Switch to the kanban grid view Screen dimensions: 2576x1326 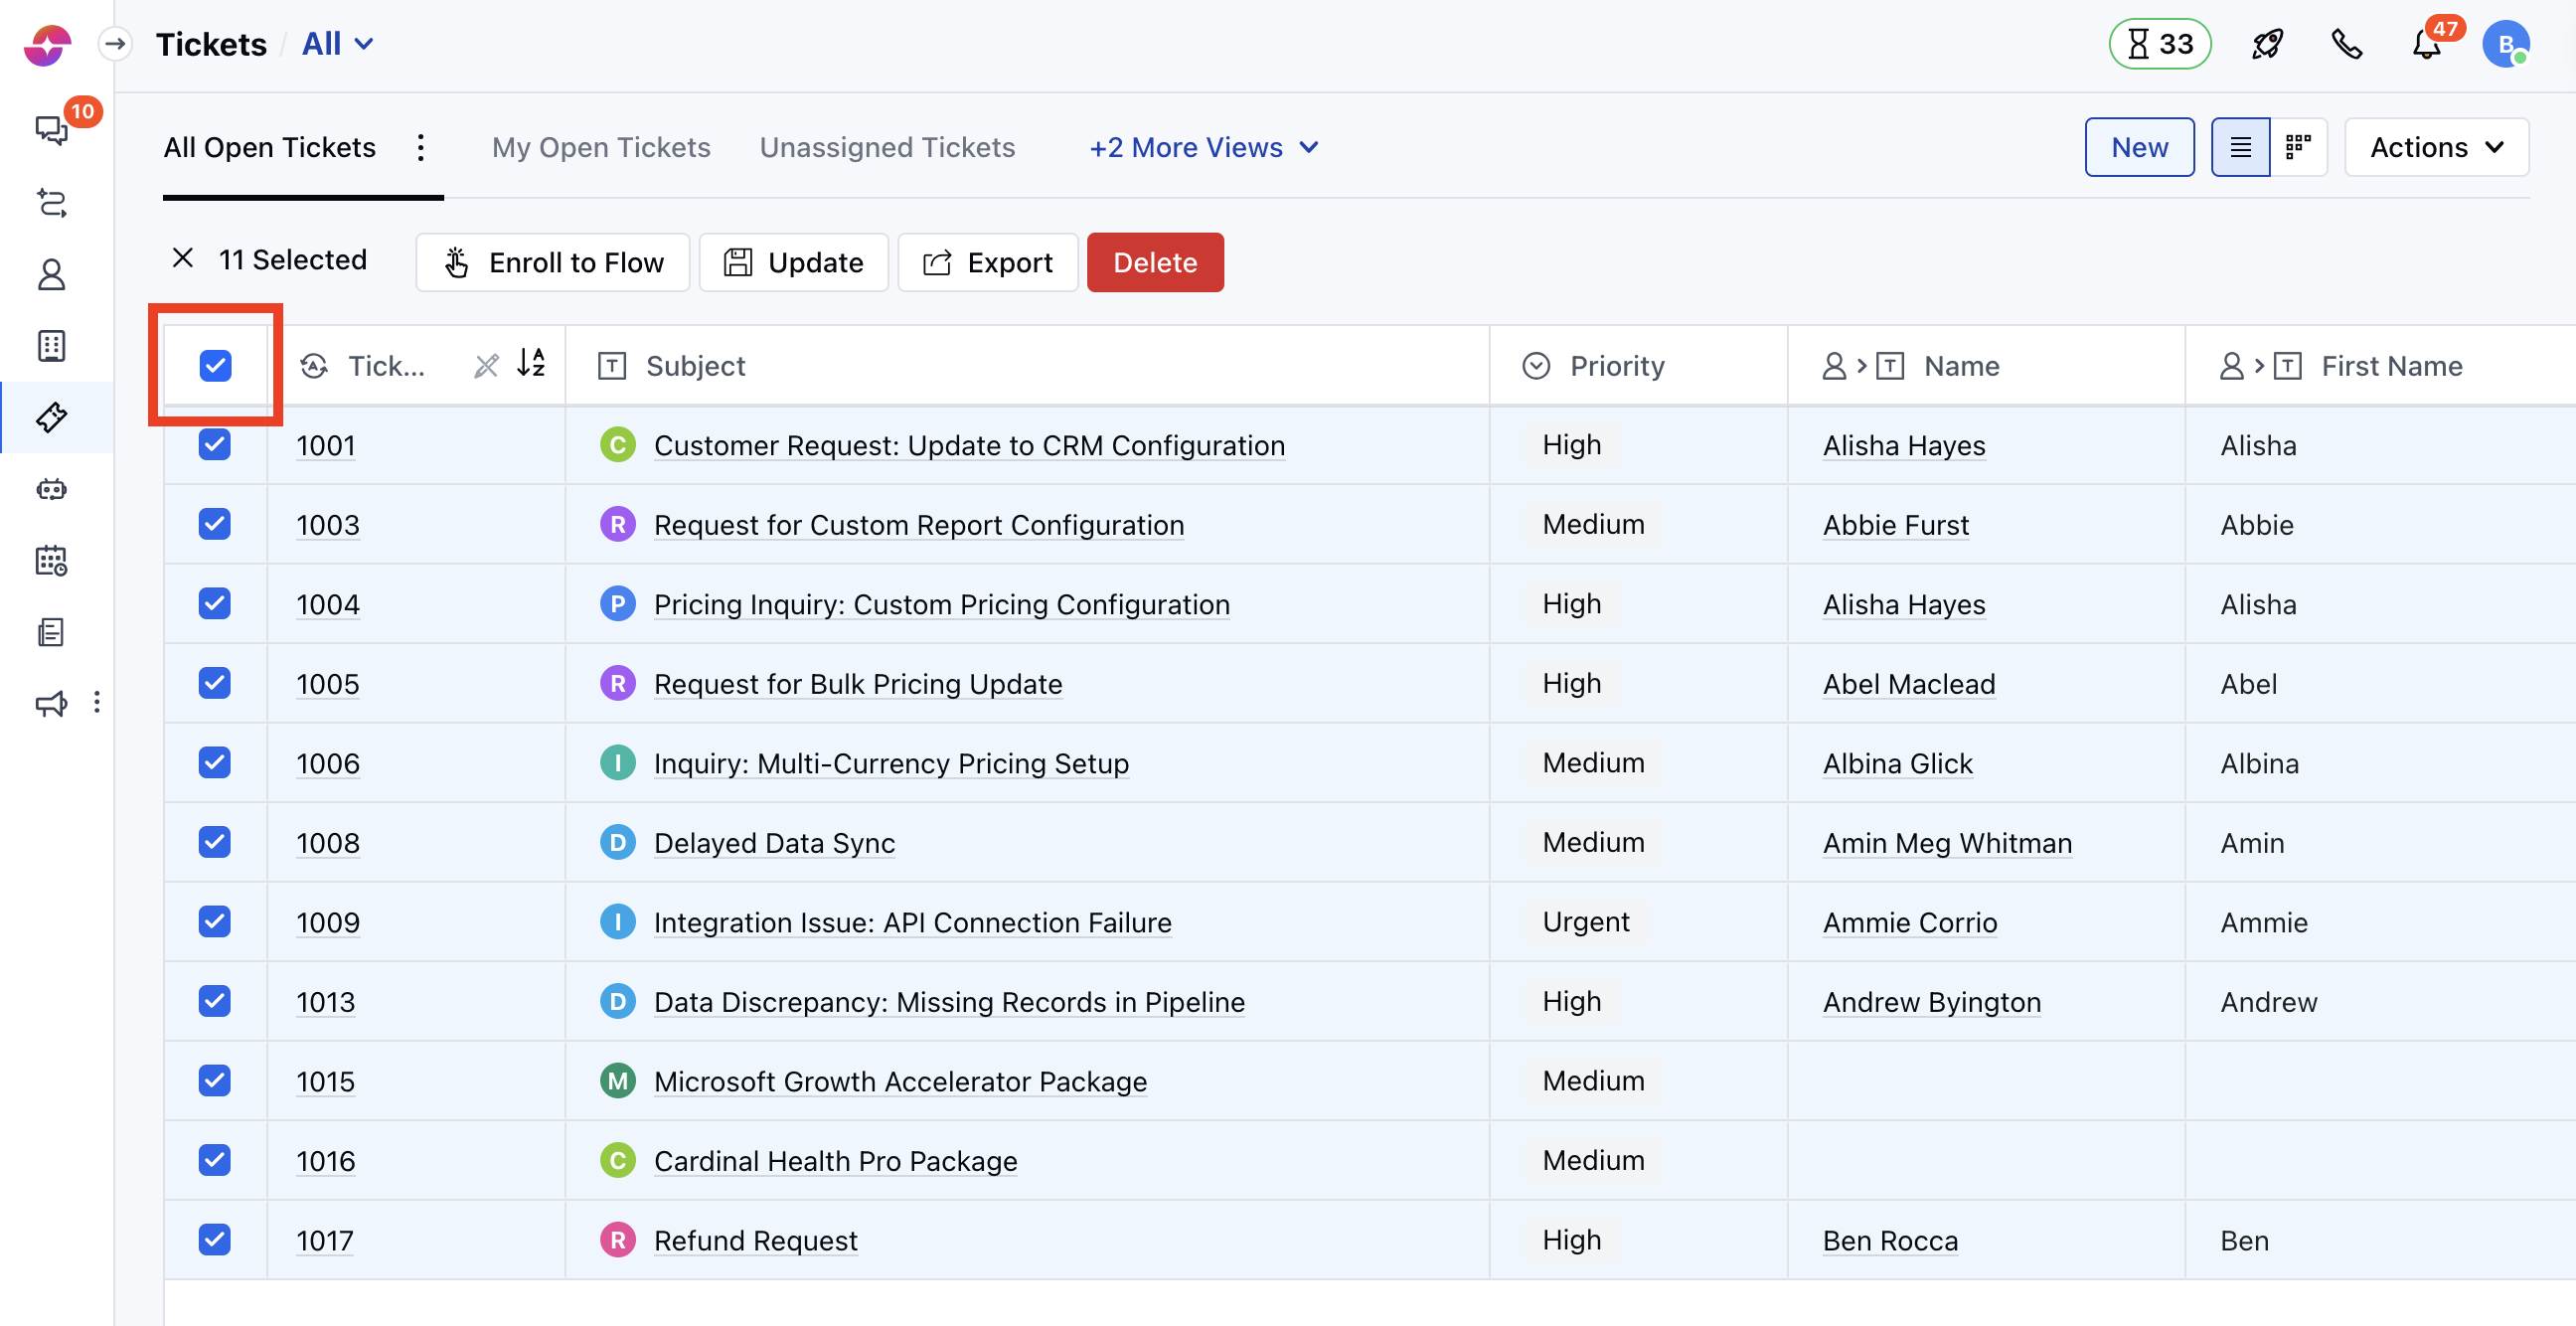click(x=2298, y=147)
